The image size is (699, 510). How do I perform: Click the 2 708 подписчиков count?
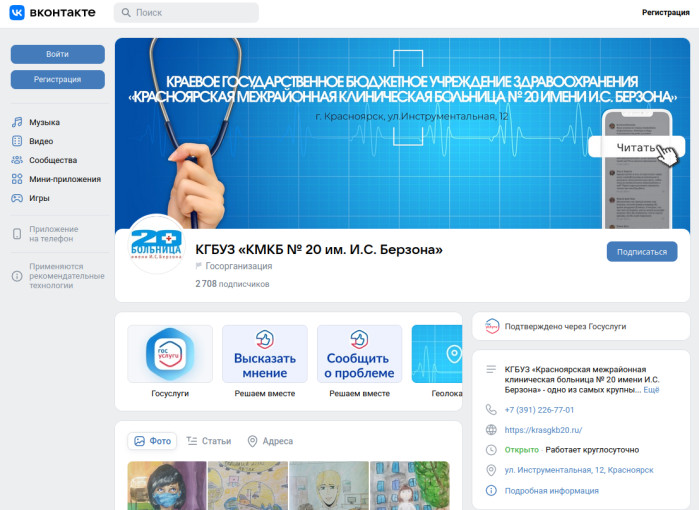pyautogui.click(x=232, y=284)
